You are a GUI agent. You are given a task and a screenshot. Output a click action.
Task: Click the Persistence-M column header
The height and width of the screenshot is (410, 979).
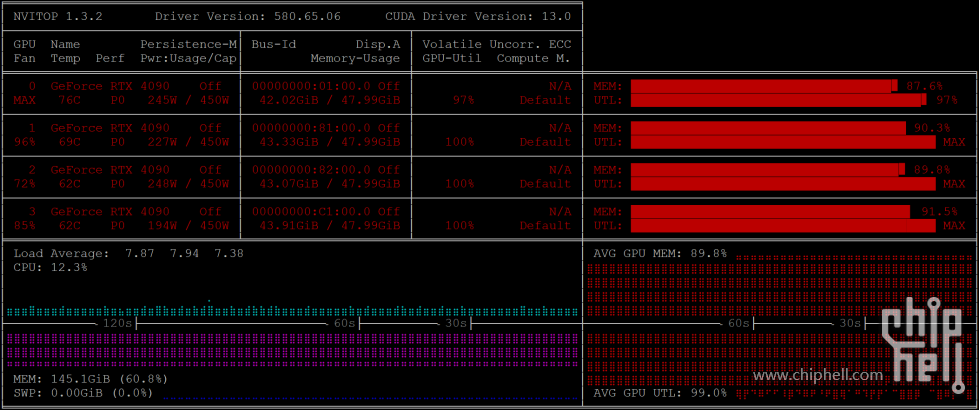pos(189,44)
